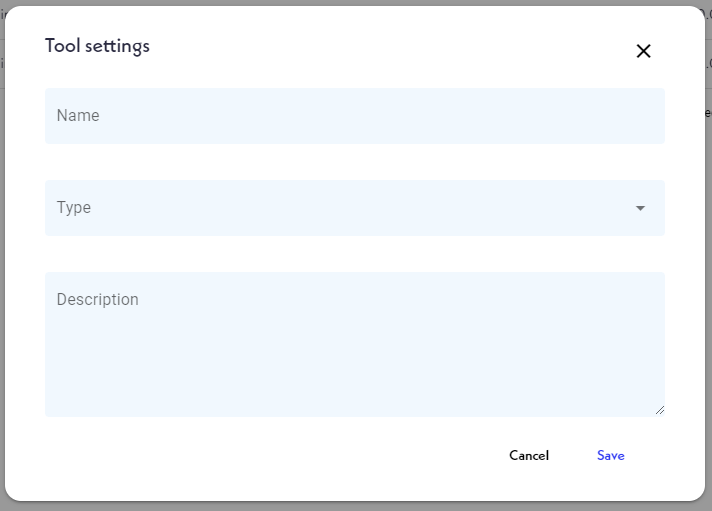Click the "Name" placeholder text
Viewport: 712px width, 511px height.
78,116
